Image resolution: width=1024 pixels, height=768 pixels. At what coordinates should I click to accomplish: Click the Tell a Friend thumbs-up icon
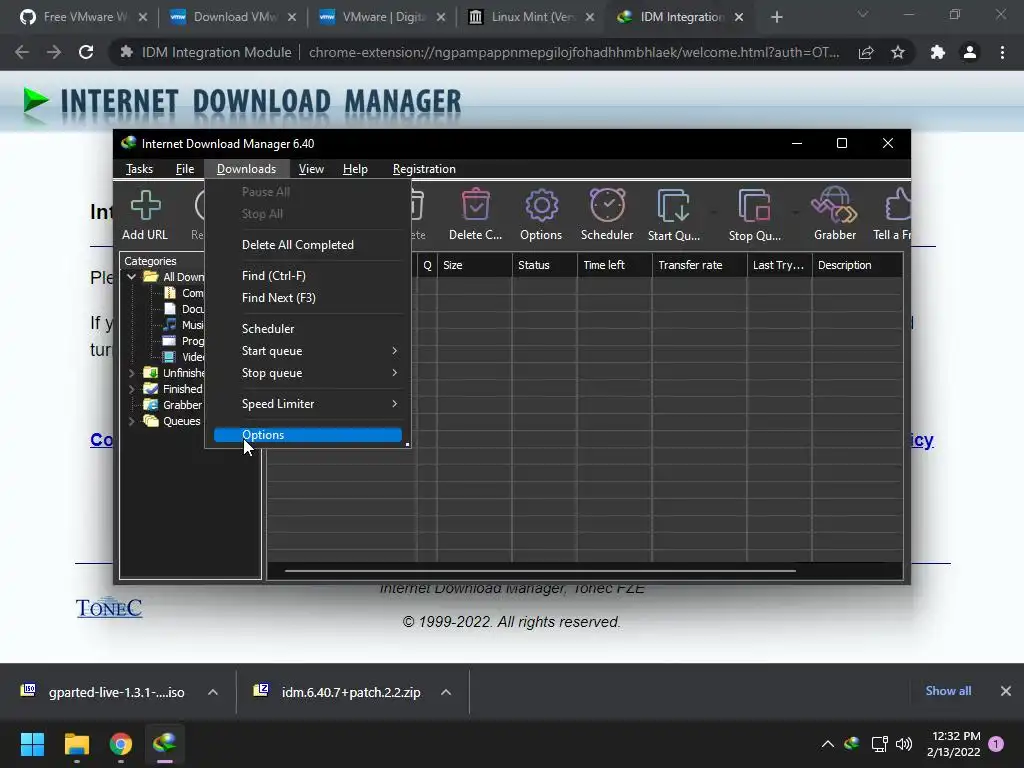(893, 215)
